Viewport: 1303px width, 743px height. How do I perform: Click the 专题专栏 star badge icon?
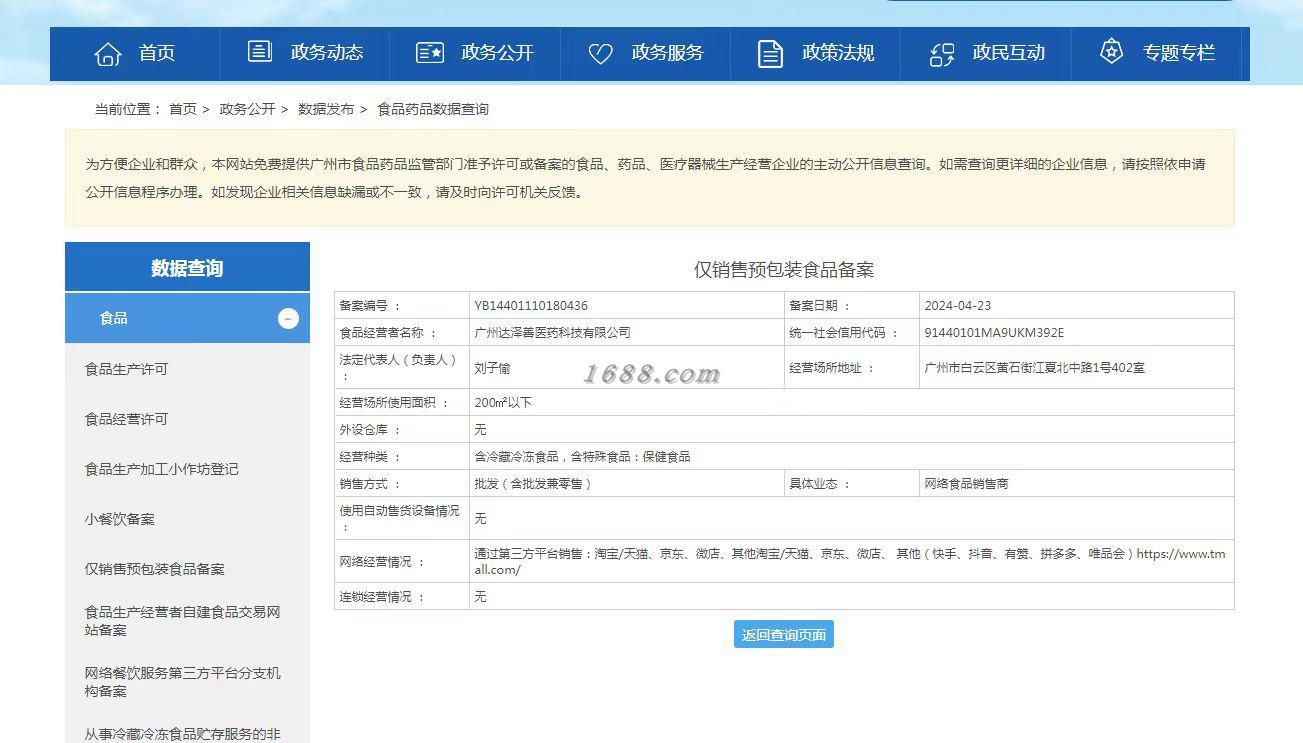coord(1111,52)
